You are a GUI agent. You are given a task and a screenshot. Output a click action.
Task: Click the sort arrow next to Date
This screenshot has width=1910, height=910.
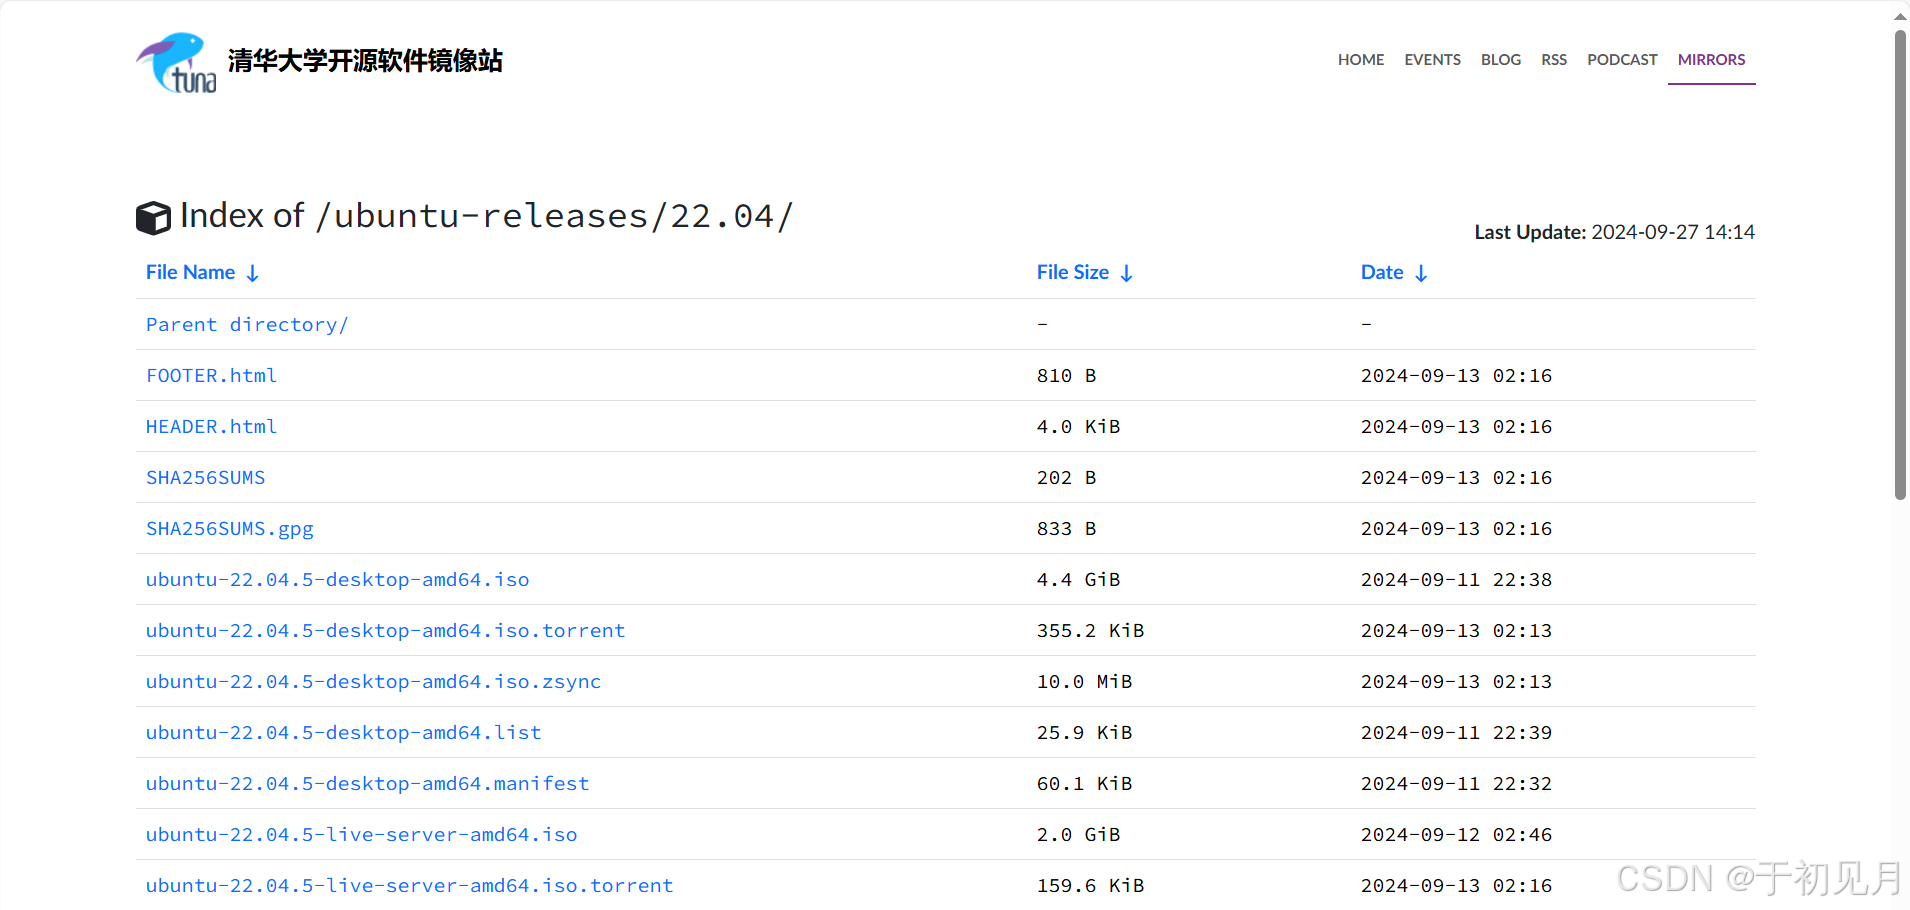[x=1421, y=273]
